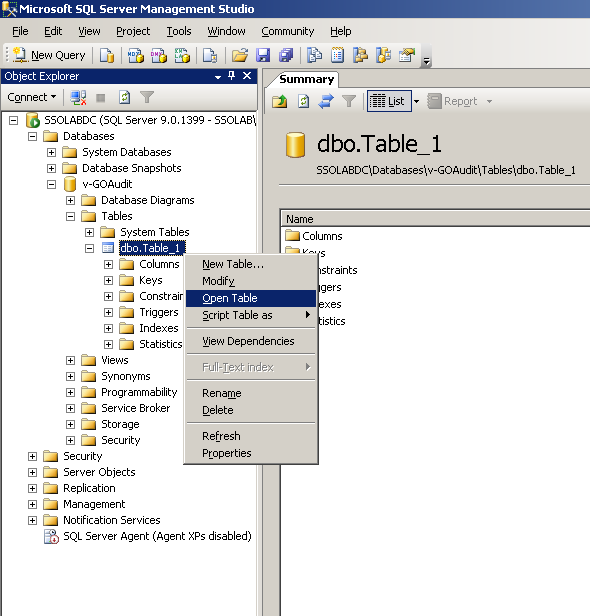Collapse the Databases folder node
Screen dimensions: 590x616
point(33,136)
